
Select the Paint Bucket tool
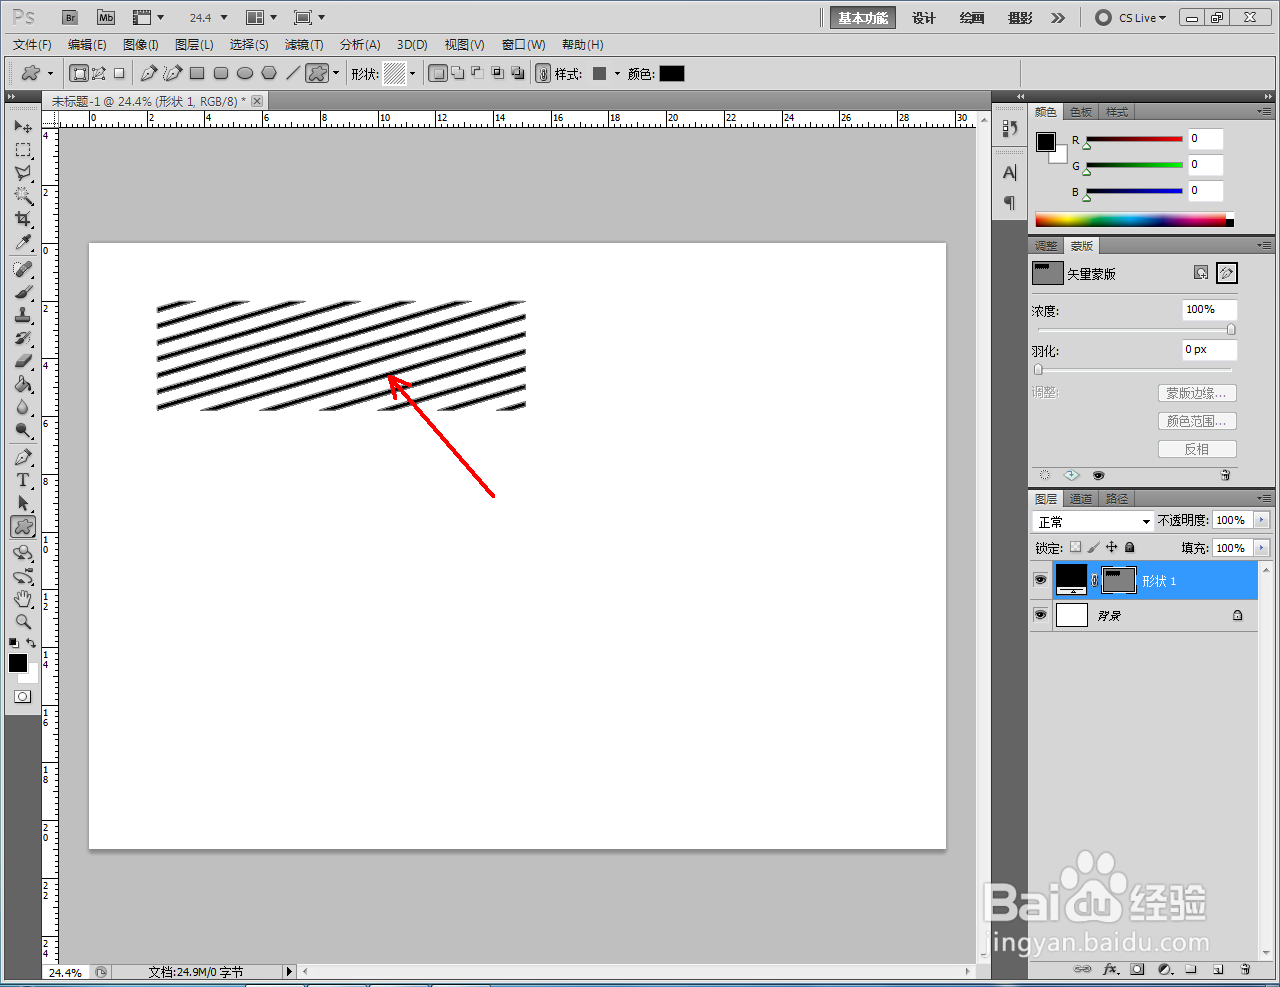[23, 384]
